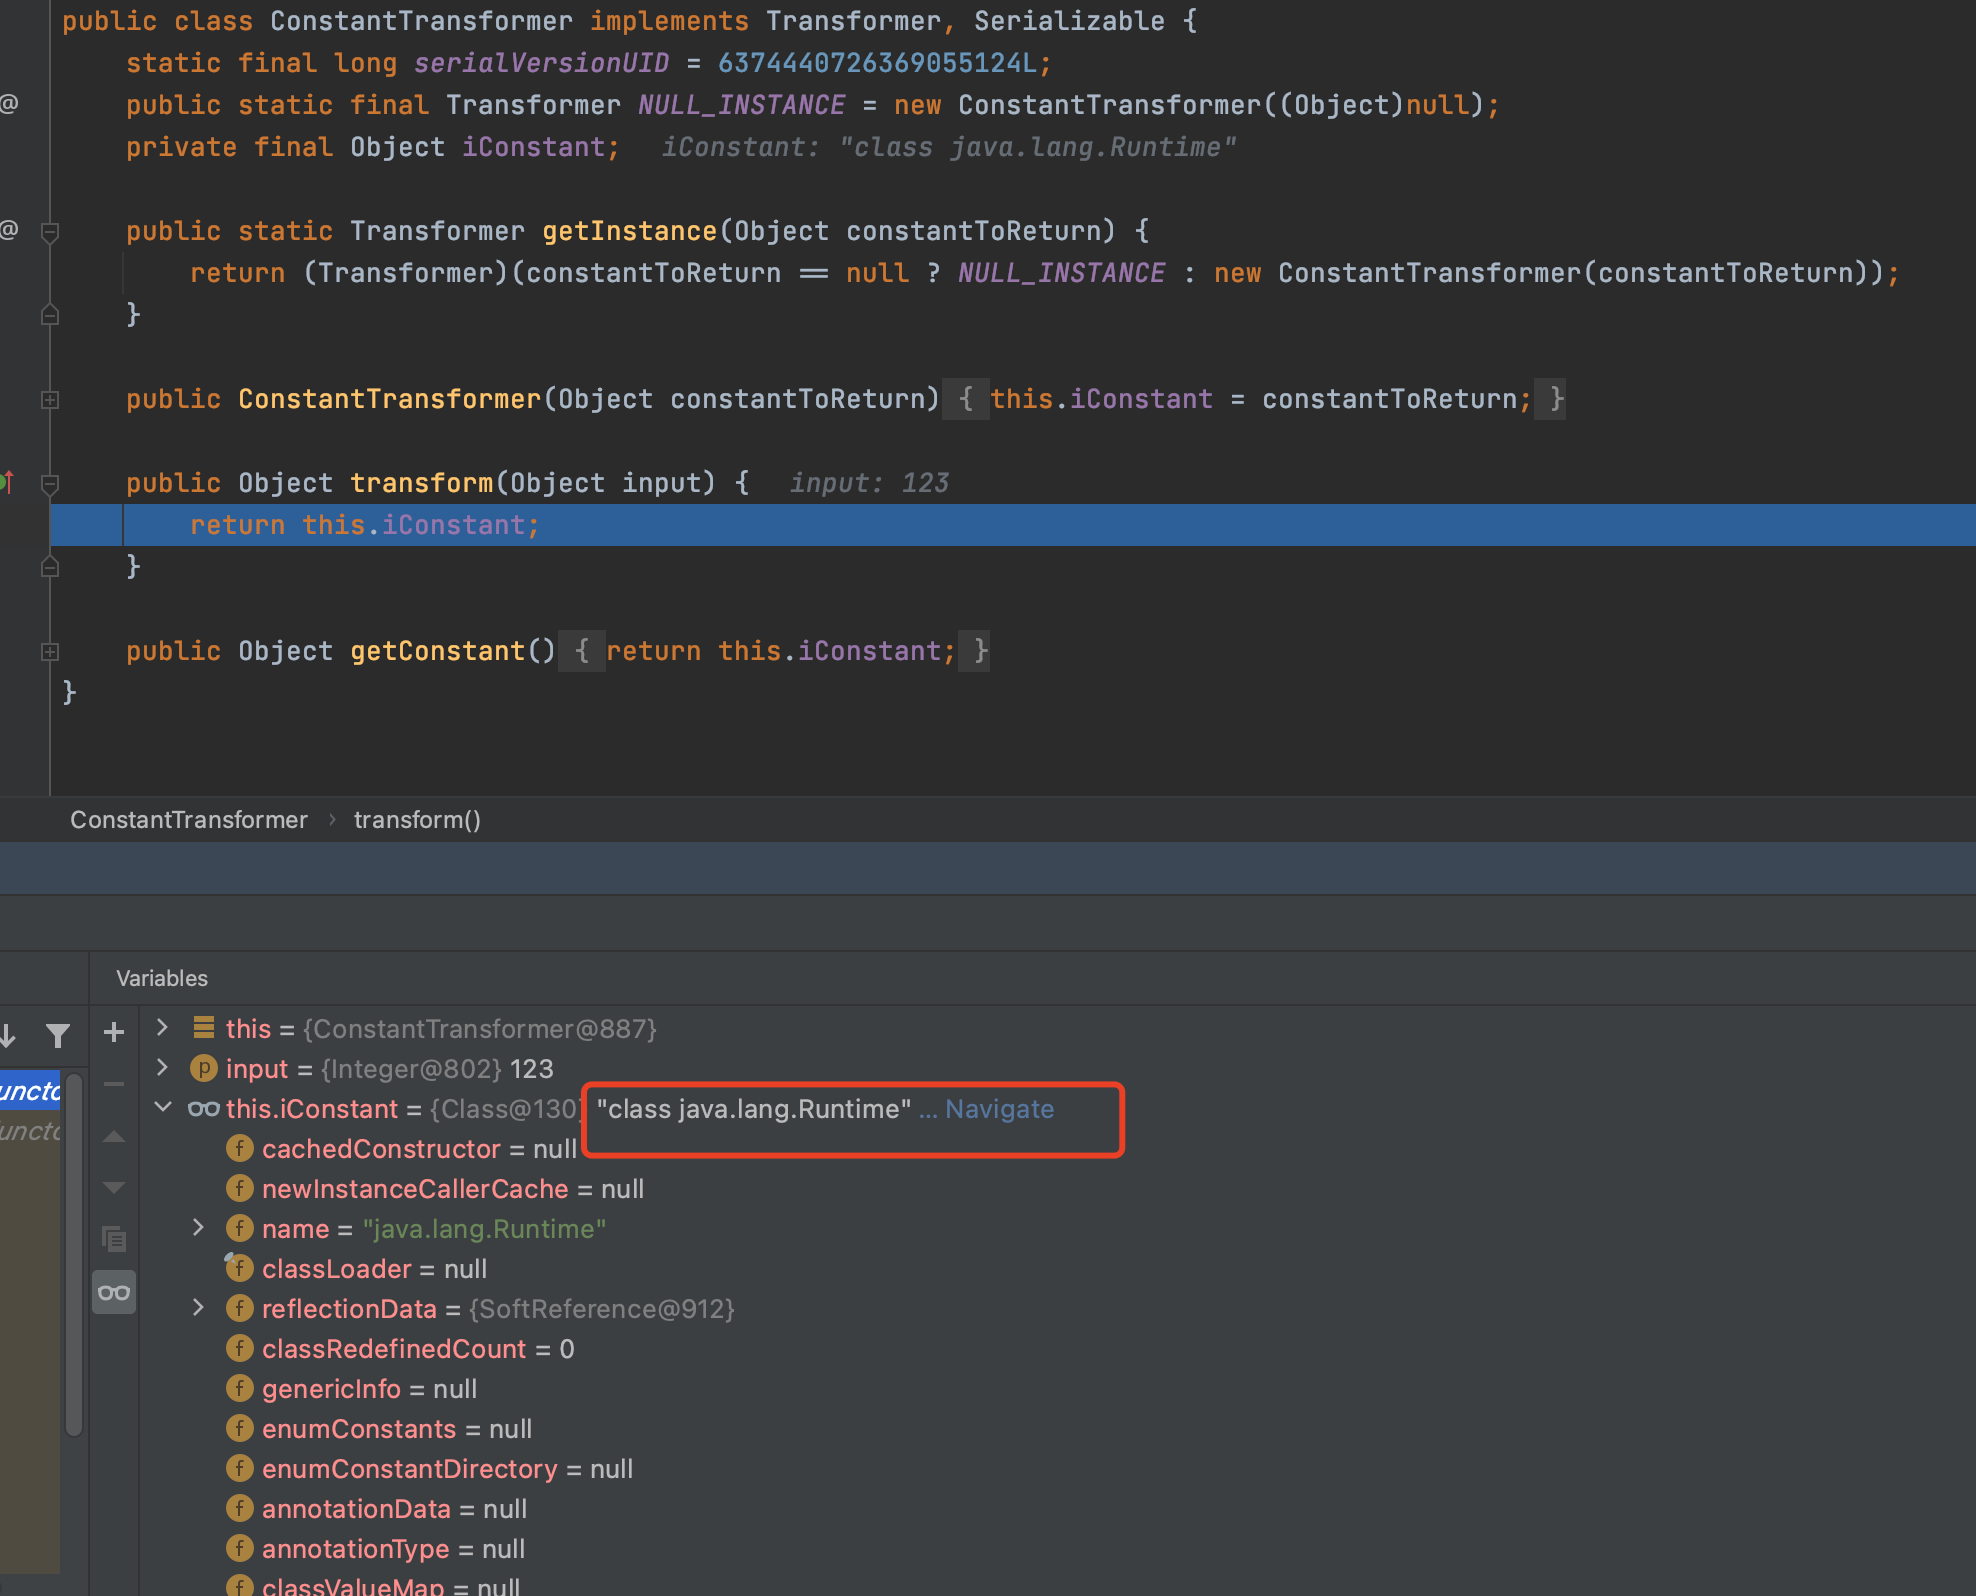This screenshot has height=1596, width=1976.
Task: Expand the 'this' variable node
Action: (163, 1027)
